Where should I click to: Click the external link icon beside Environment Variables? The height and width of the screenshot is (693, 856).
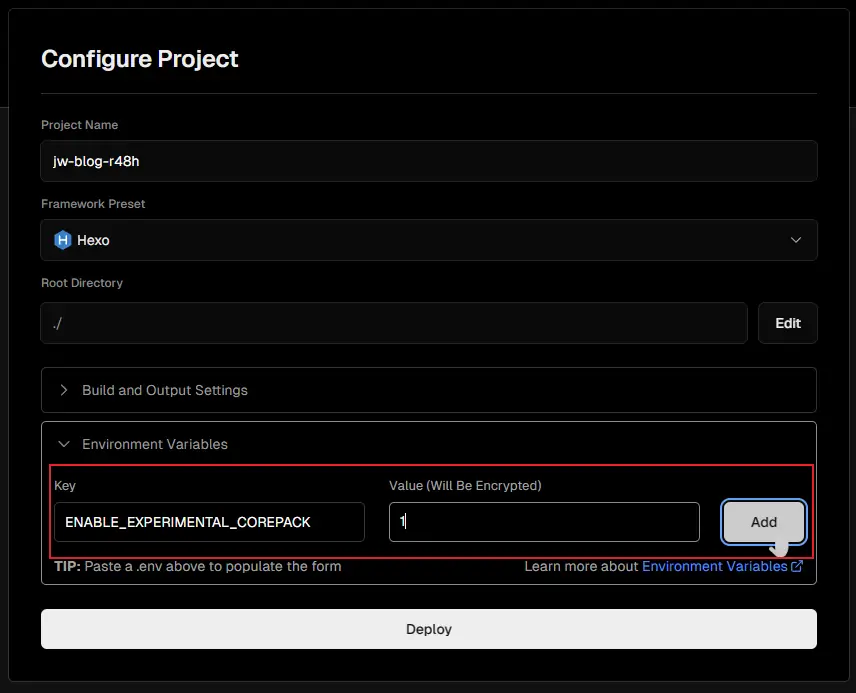pyautogui.click(x=797, y=567)
